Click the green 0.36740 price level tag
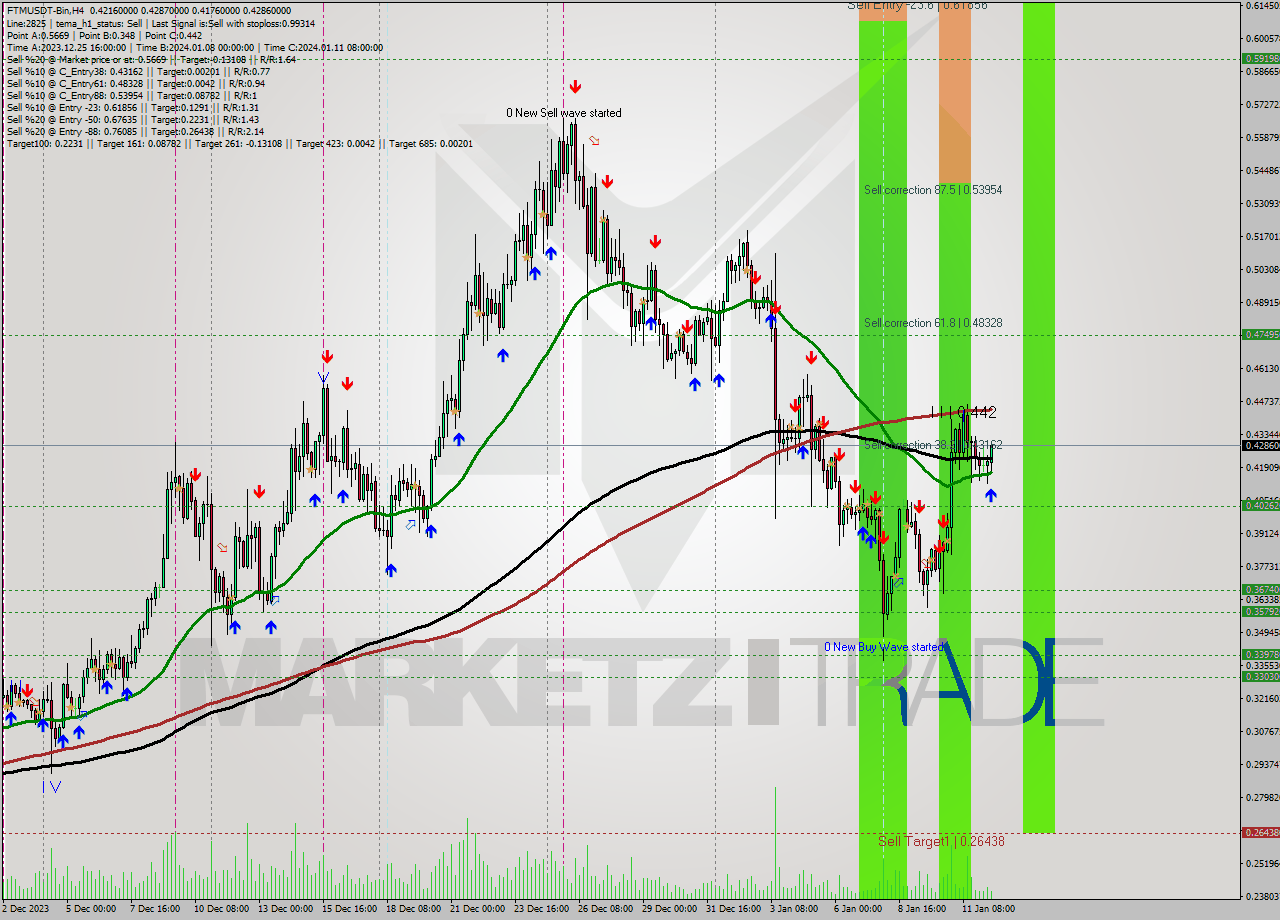Viewport: 1280px width, 920px height. [x=1260, y=589]
